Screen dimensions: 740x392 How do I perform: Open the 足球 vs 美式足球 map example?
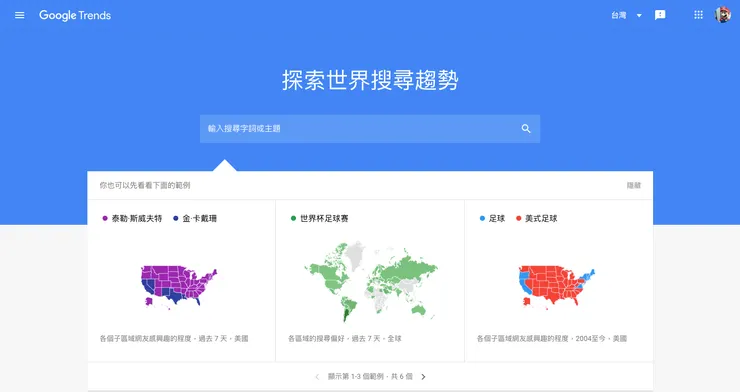pyautogui.click(x=559, y=281)
